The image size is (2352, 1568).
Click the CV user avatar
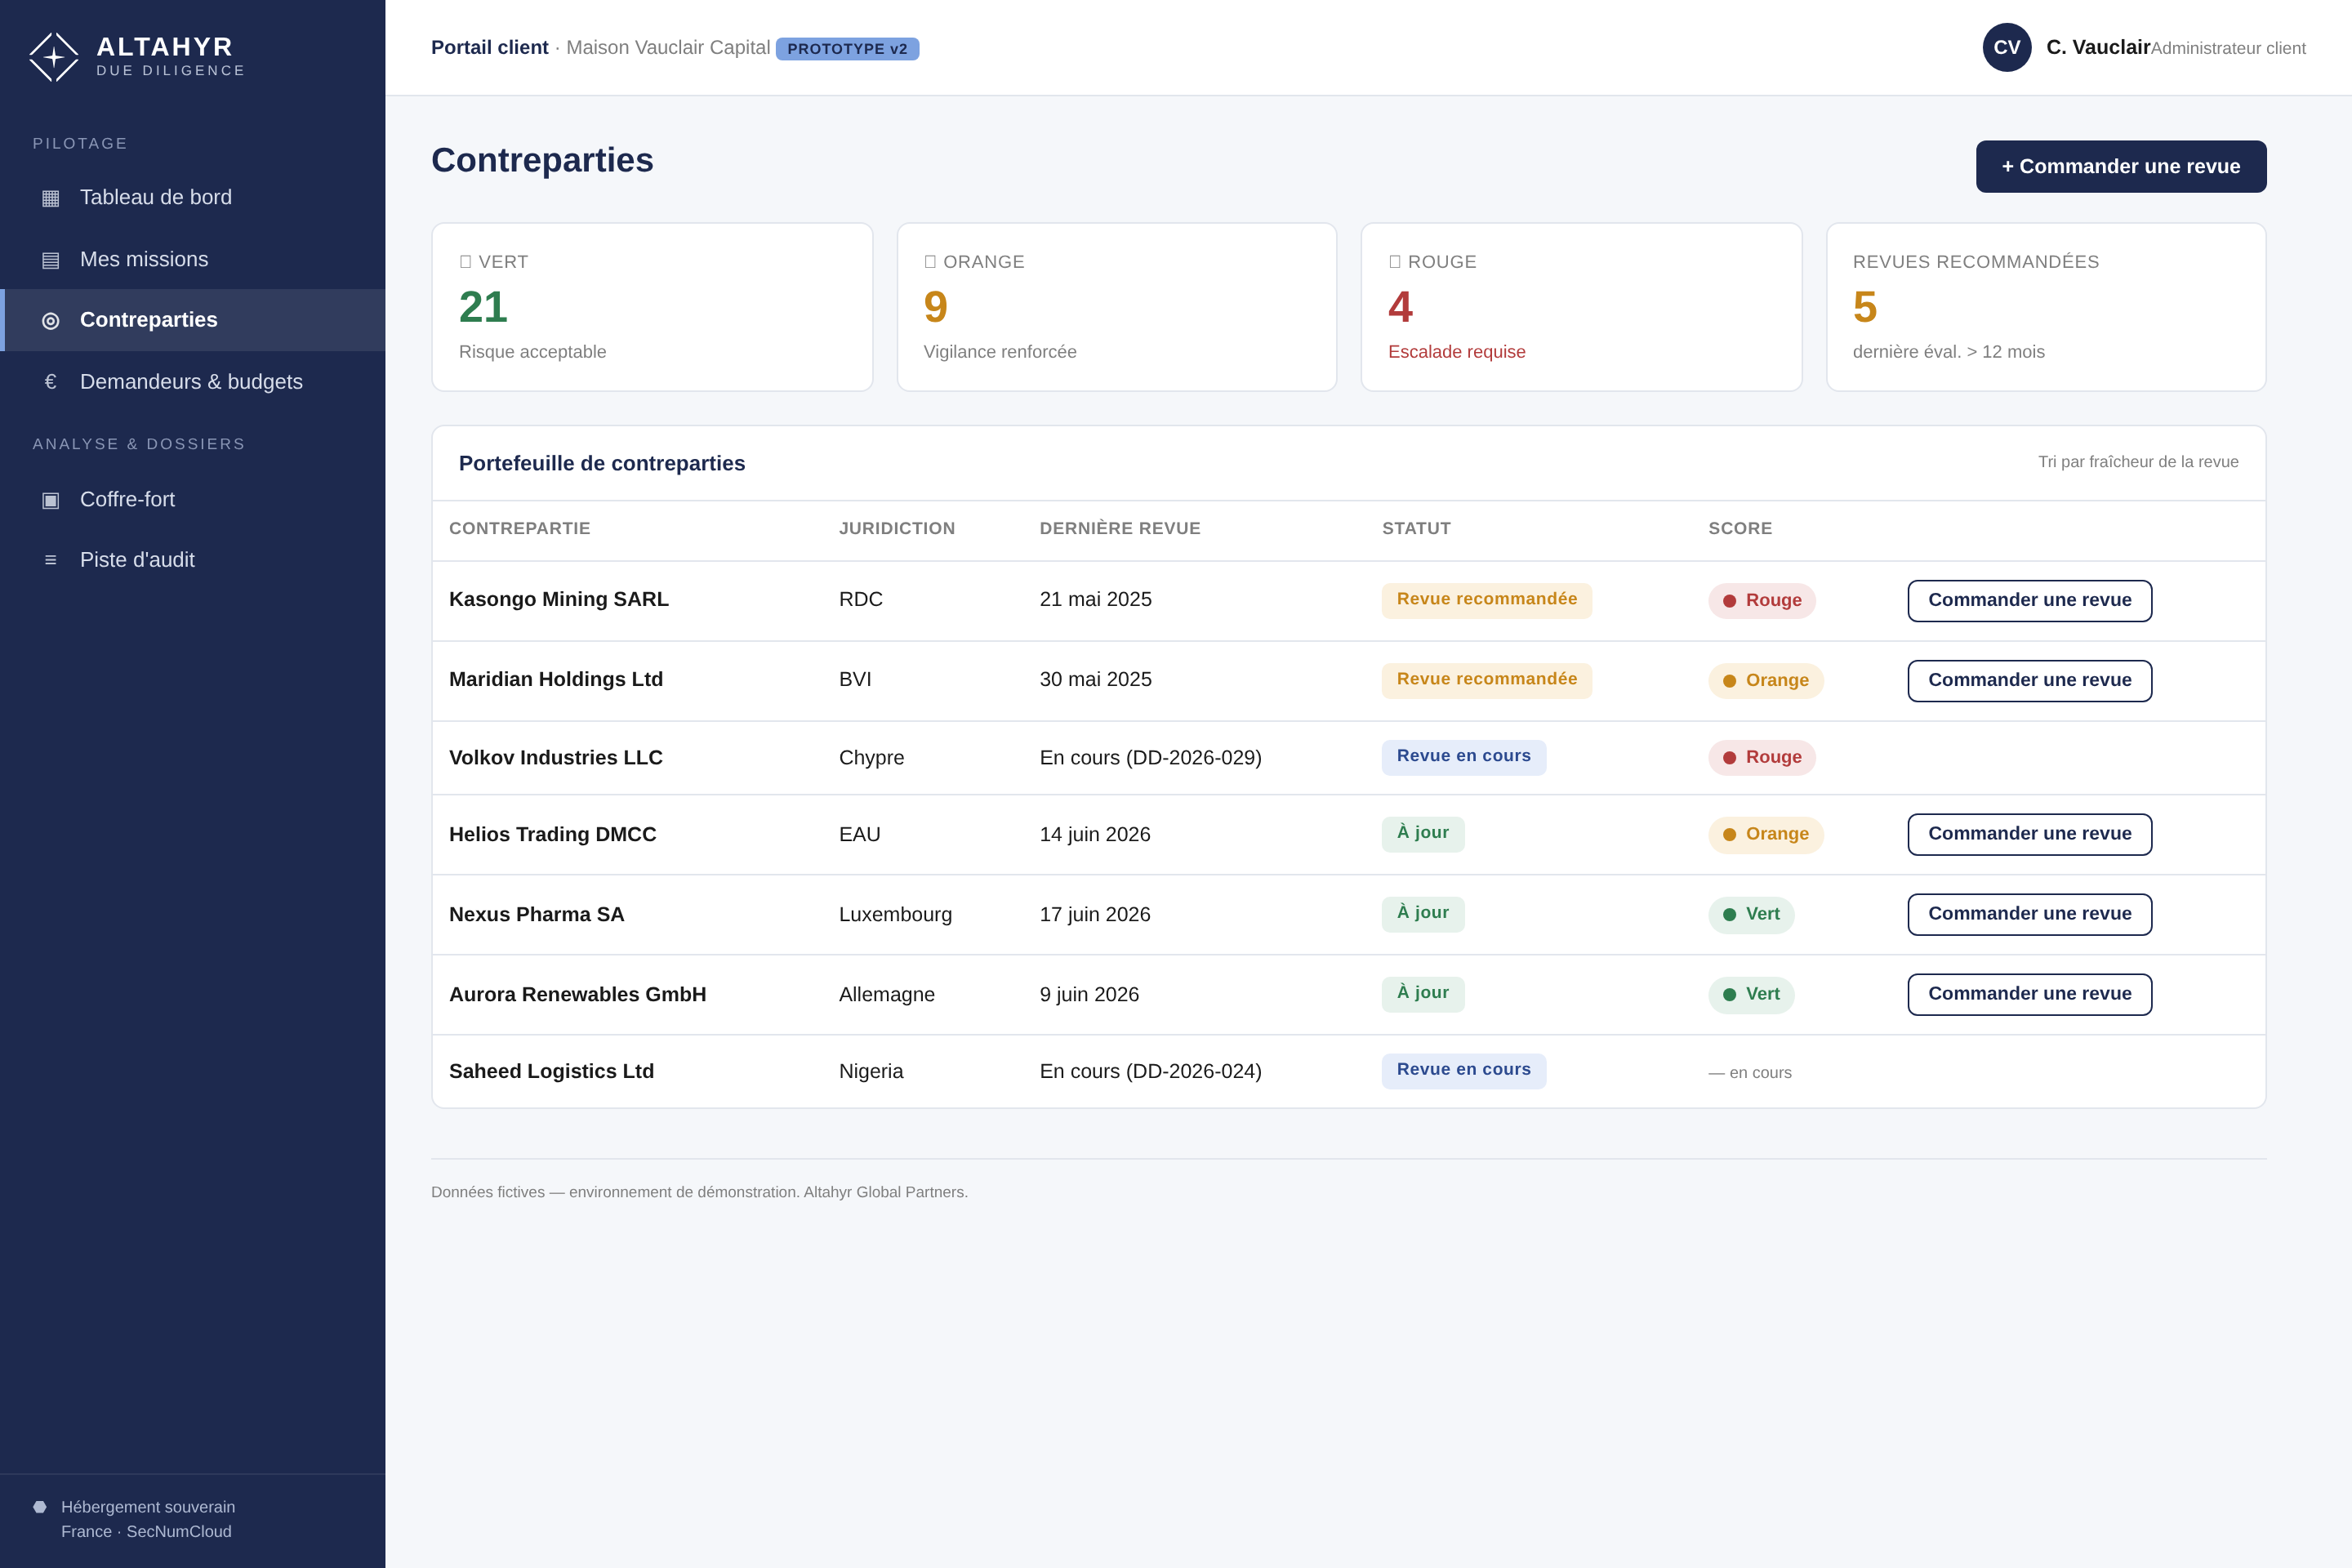pos(2007,47)
